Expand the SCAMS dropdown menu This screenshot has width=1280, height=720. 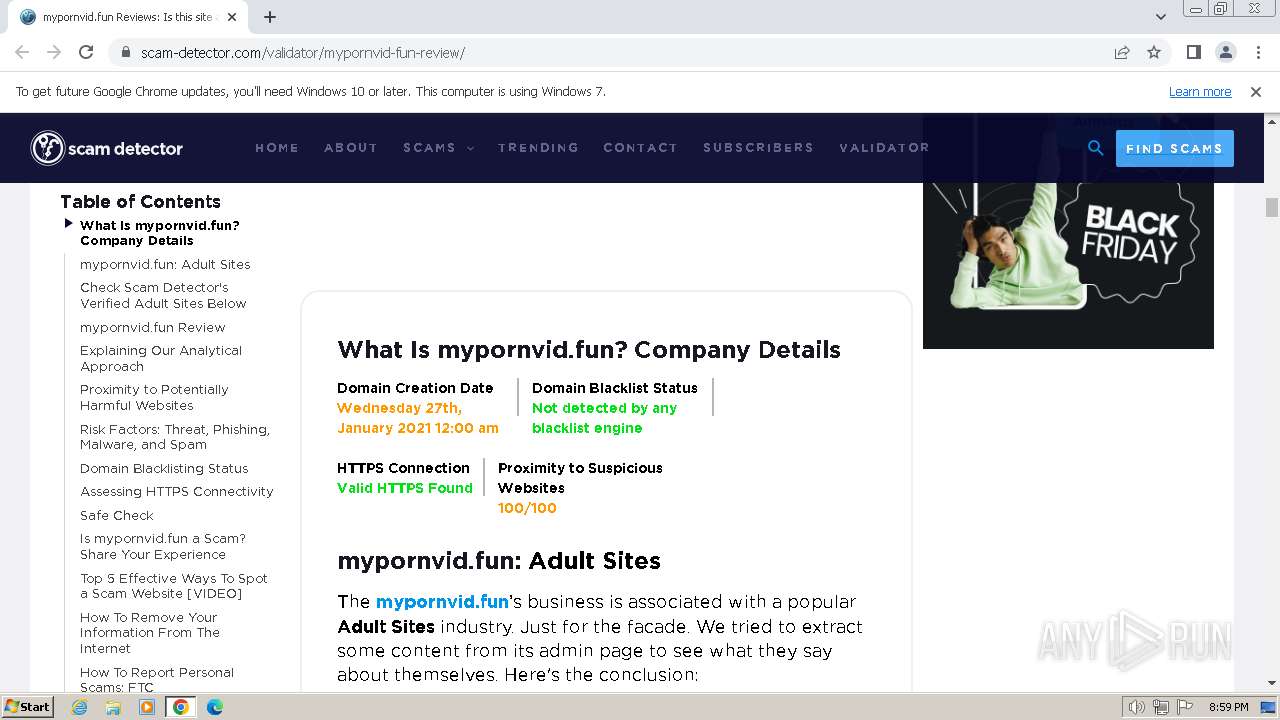tap(438, 147)
